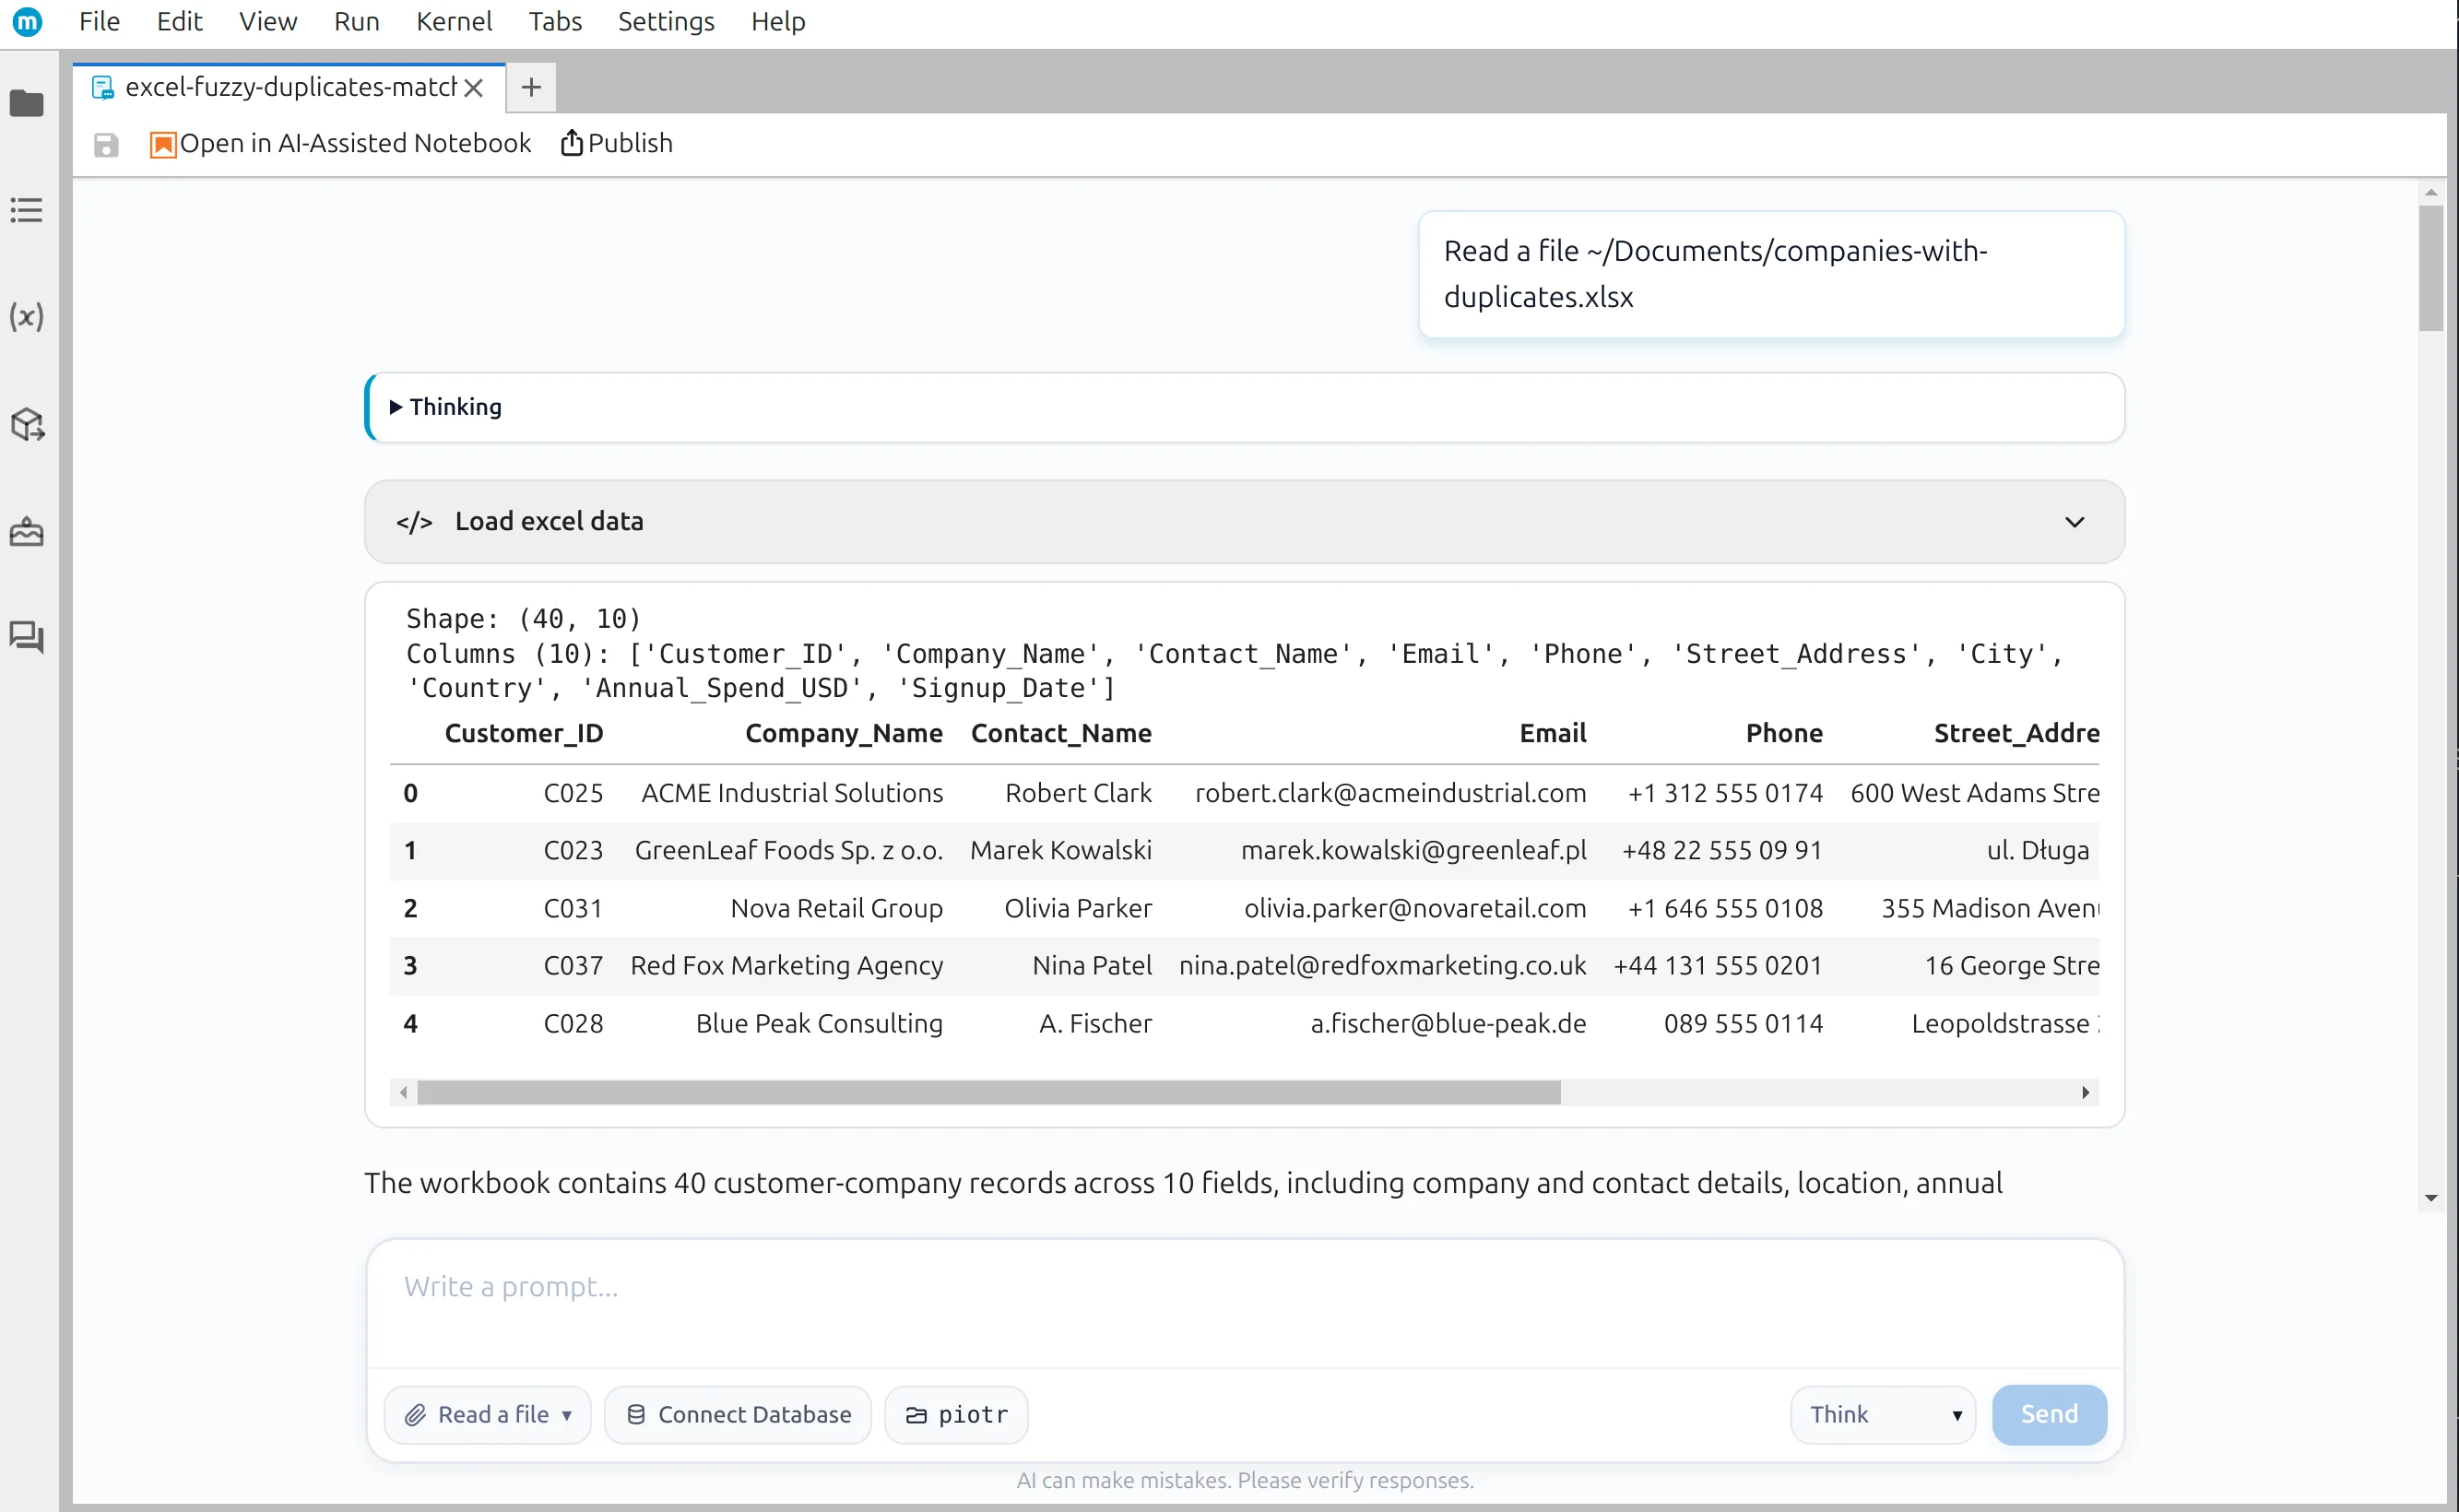
Task: Click the GreenLeaf Foods Sp. z o.o. cell
Action: tap(789, 850)
